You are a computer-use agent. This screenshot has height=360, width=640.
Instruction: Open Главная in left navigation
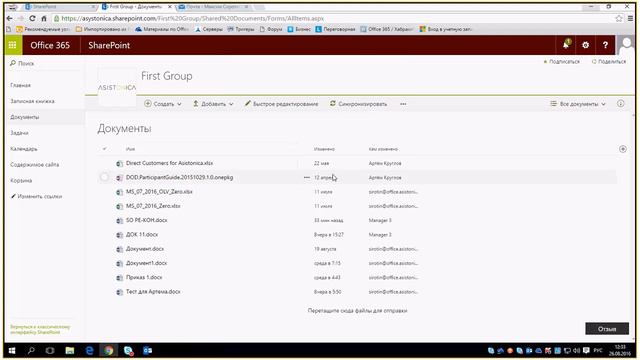[20, 85]
